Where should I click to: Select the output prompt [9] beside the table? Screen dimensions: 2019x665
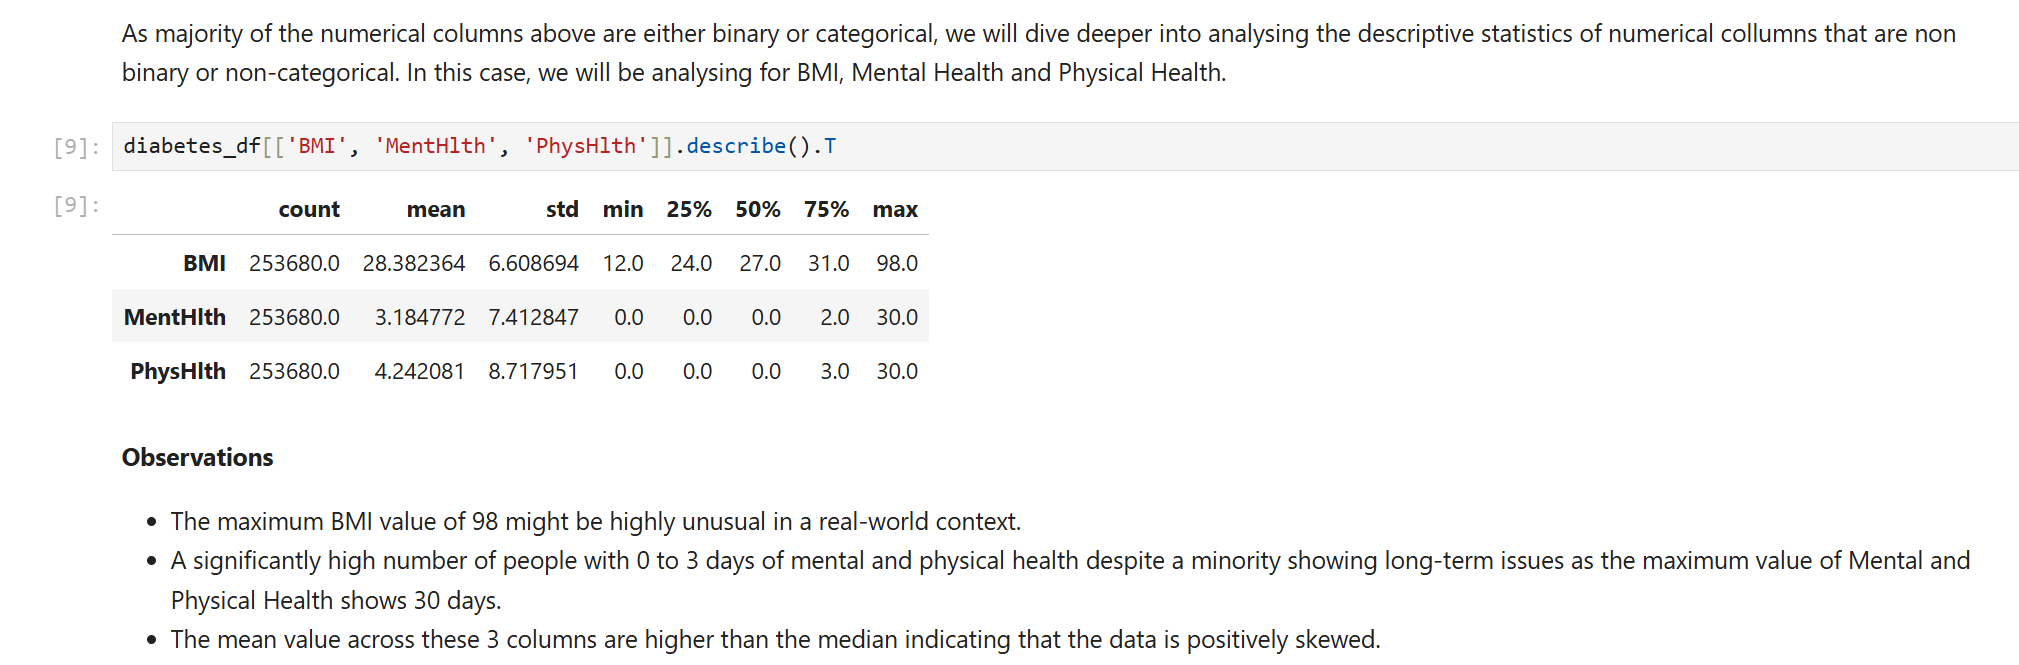click(x=76, y=205)
